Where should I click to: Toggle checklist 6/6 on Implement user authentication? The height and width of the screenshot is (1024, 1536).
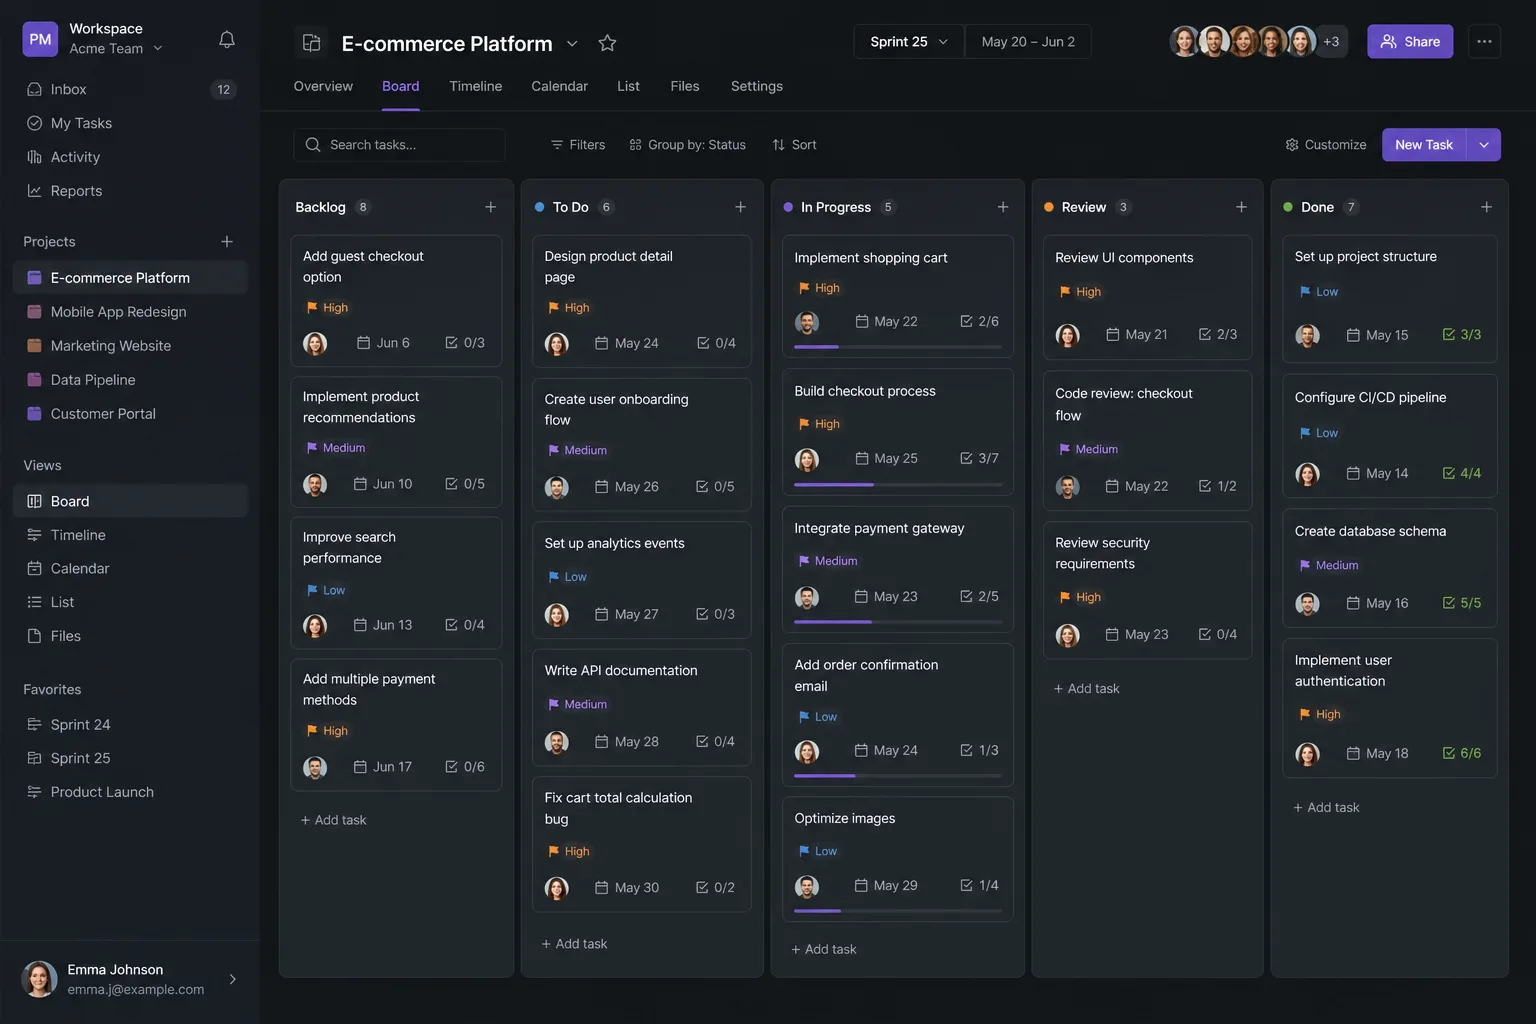(1462, 753)
